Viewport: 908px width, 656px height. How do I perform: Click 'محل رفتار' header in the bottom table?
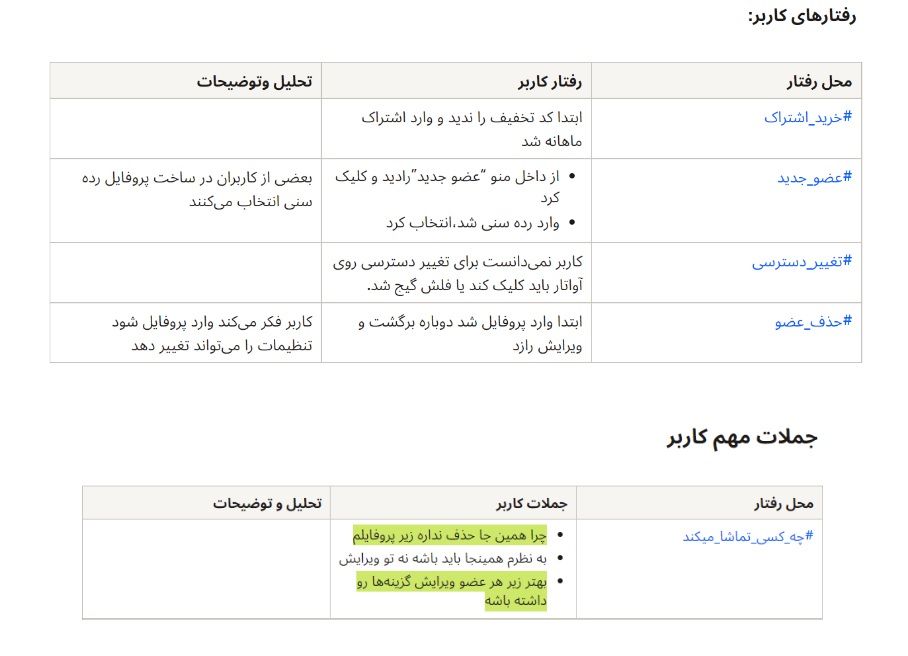783,503
